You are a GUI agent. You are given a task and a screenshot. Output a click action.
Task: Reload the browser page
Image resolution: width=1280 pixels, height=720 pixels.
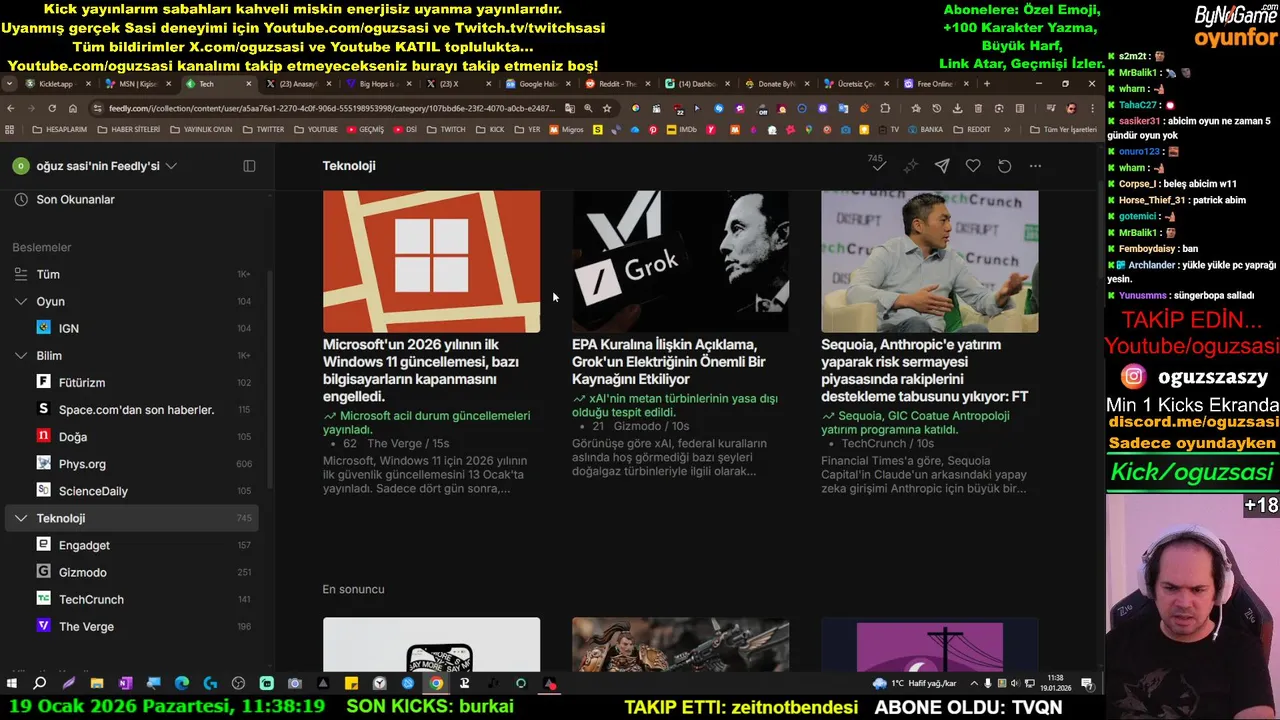[x=51, y=108]
